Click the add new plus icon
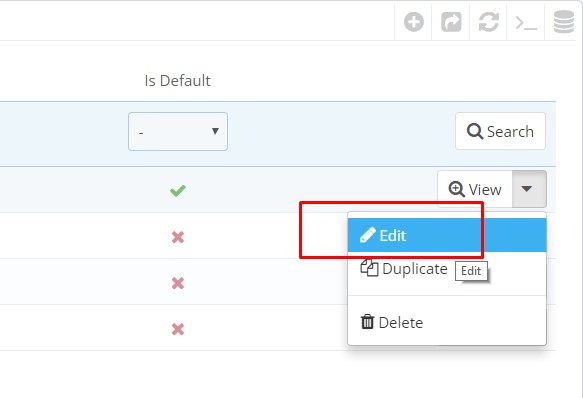This screenshot has width=583, height=398. pos(413,22)
